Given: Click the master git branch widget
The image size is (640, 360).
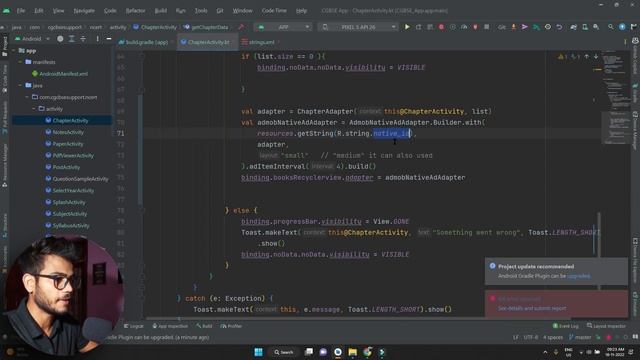Looking at the screenshot, I should 580,338.
